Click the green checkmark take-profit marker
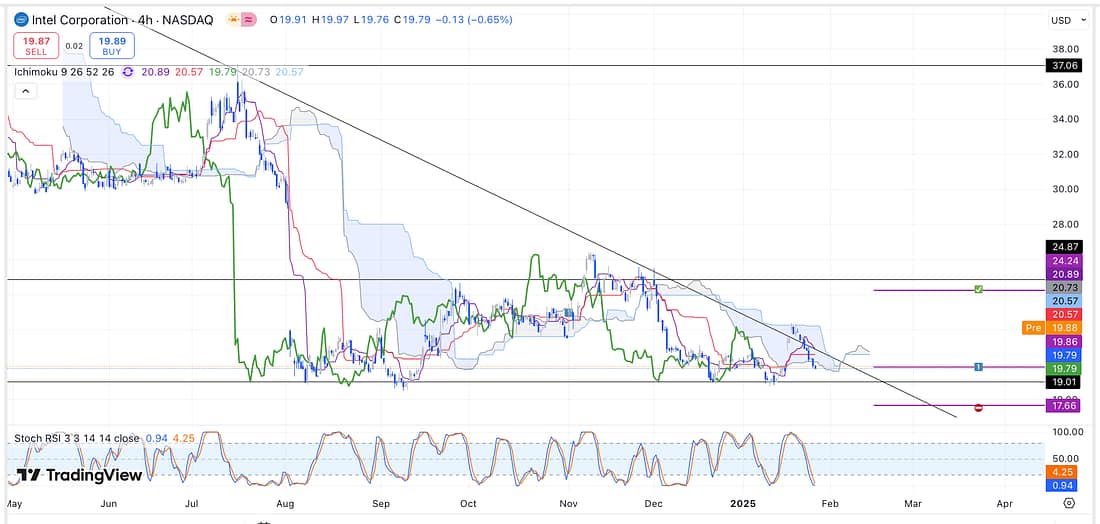 [980, 290]
